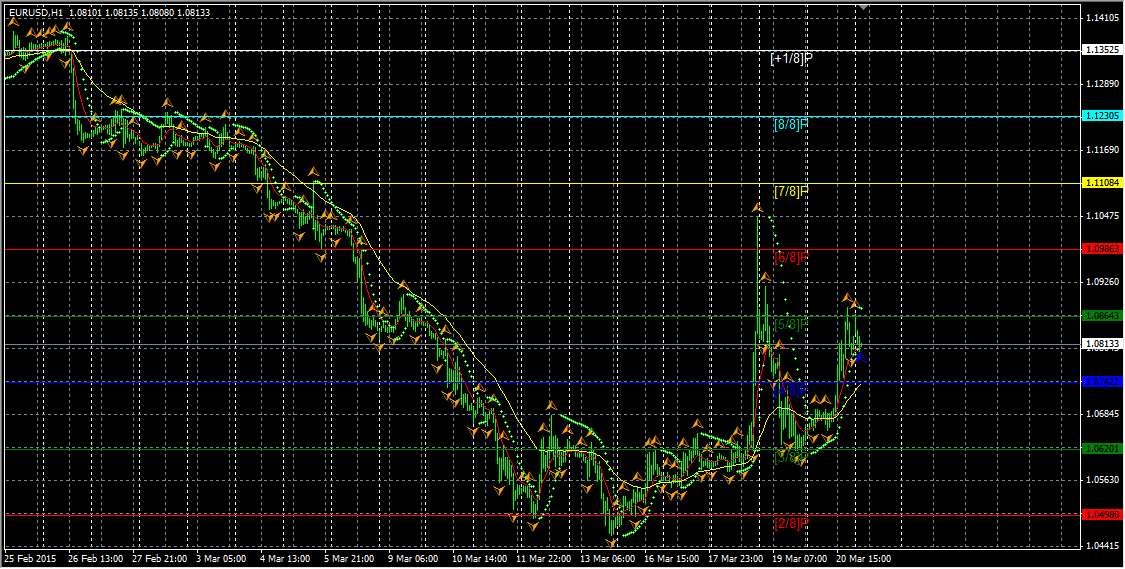1125x569 pixels.
Task: Click the 1.11690 price scale value
Action: point(1102,150)
